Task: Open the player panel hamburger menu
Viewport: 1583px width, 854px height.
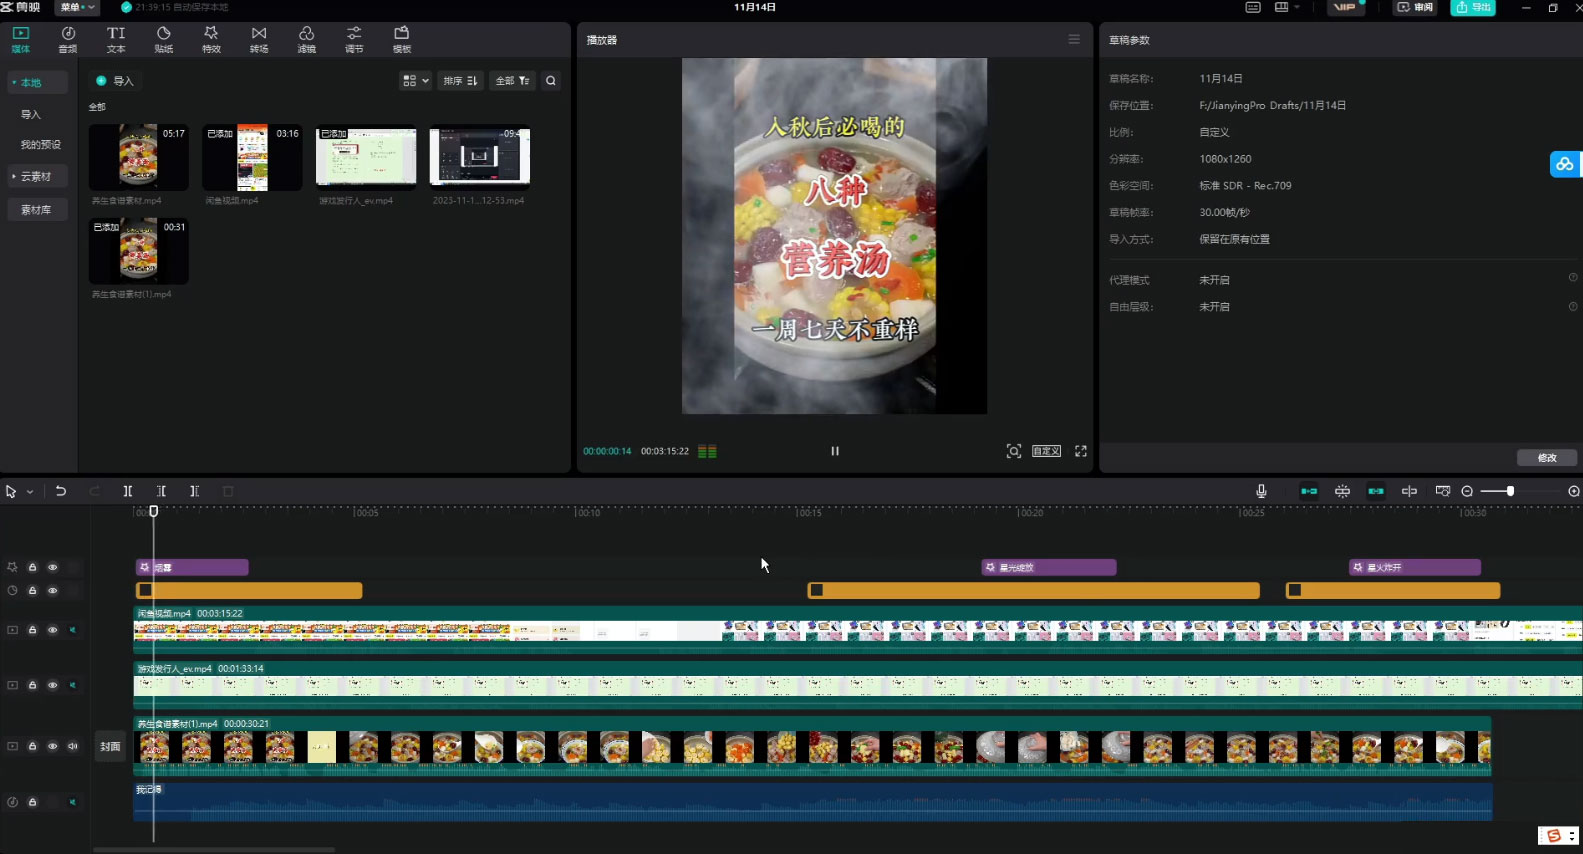Action: click(1074, 40)
